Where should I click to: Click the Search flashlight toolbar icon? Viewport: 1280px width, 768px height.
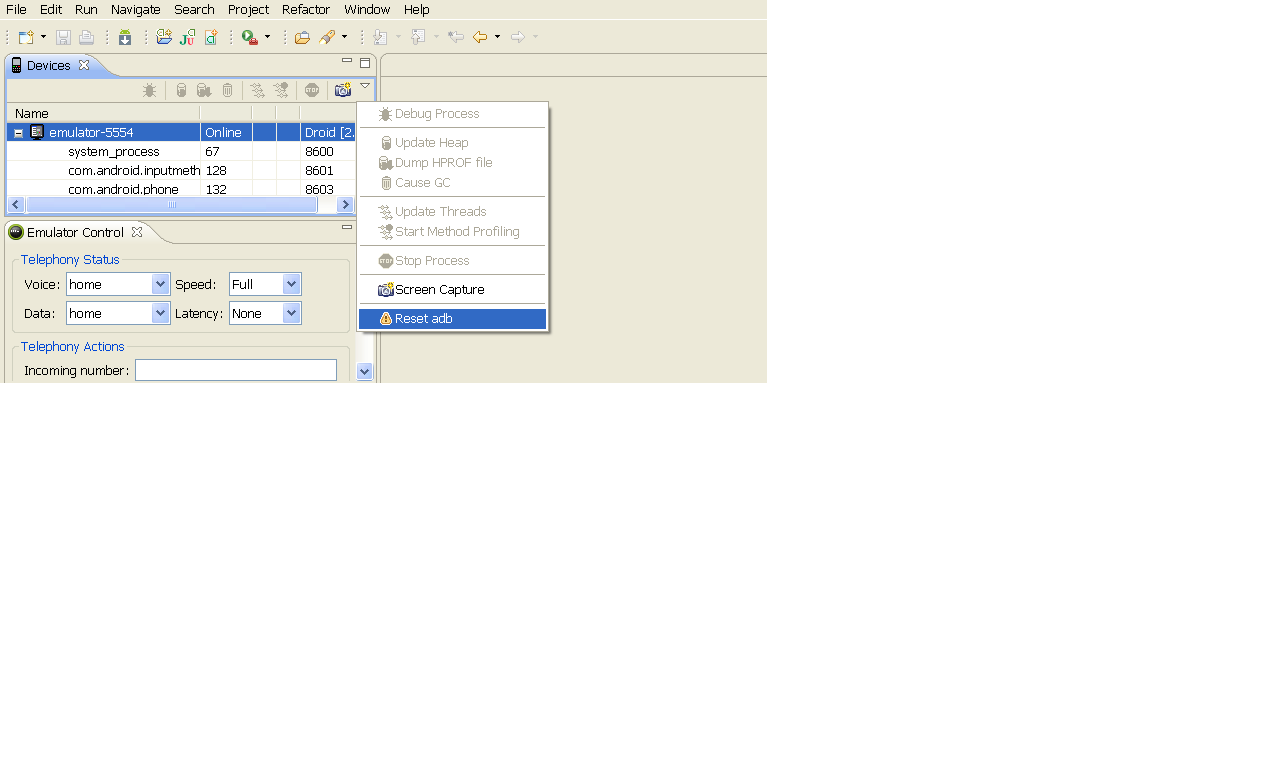coord(327,37)
